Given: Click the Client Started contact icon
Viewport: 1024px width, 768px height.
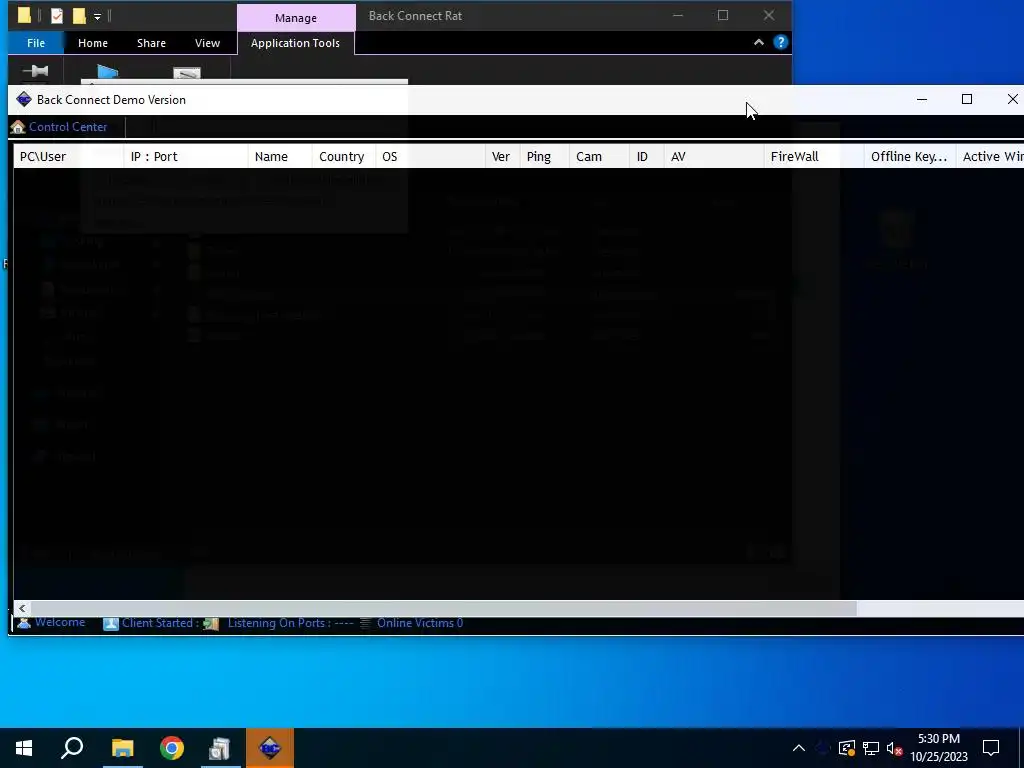Looking at the screenshot, I should coord(111,624).
